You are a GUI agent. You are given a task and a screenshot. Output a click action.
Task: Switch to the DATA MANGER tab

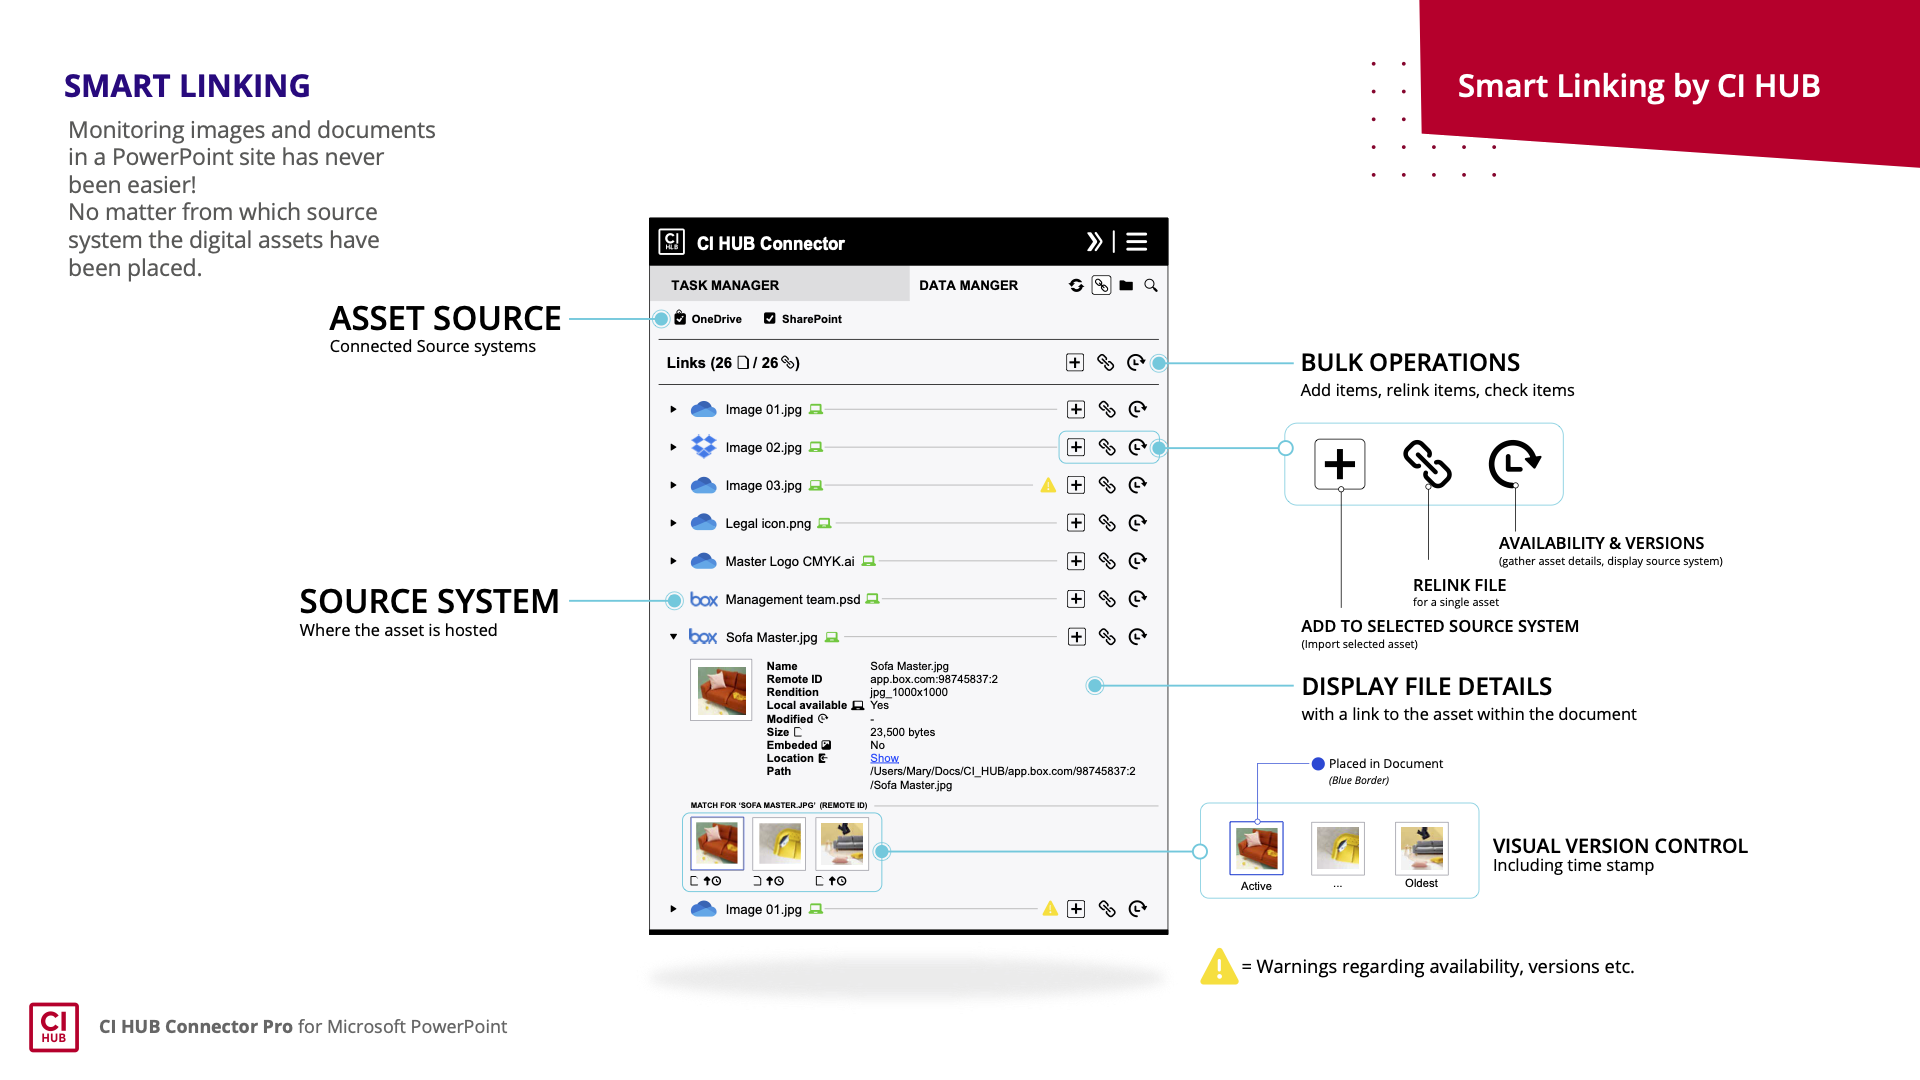coord(968,285)
